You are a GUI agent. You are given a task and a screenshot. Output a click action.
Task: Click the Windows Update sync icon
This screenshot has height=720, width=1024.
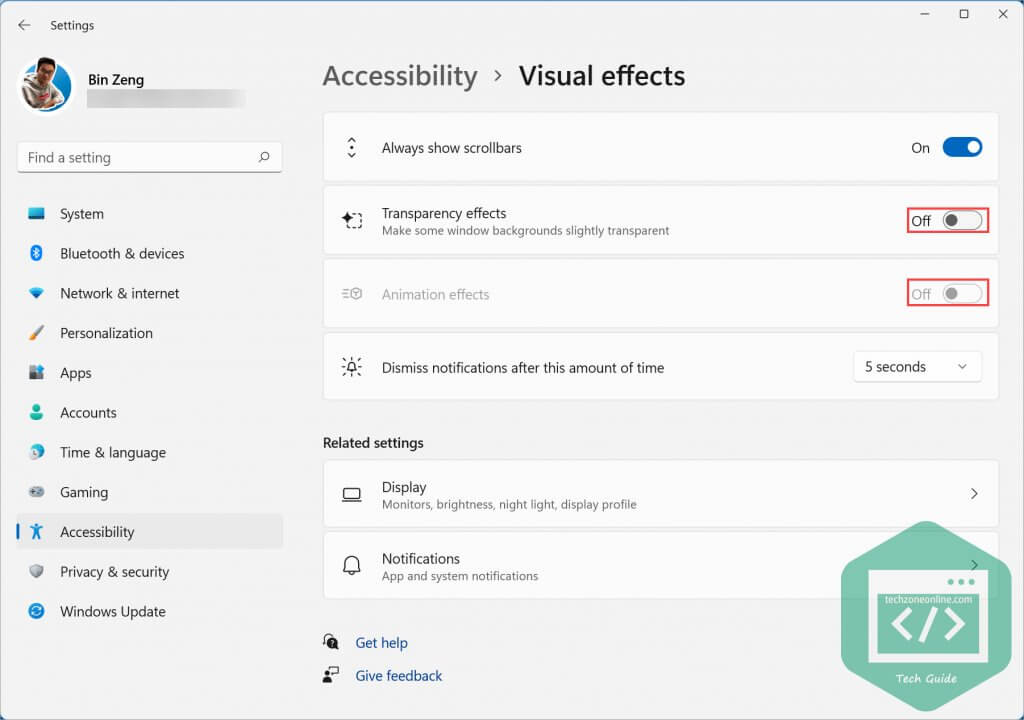[37, 612]
